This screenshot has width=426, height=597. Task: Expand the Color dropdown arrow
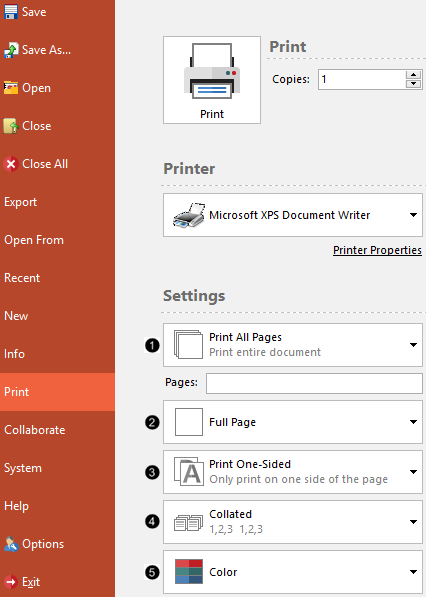413,572
